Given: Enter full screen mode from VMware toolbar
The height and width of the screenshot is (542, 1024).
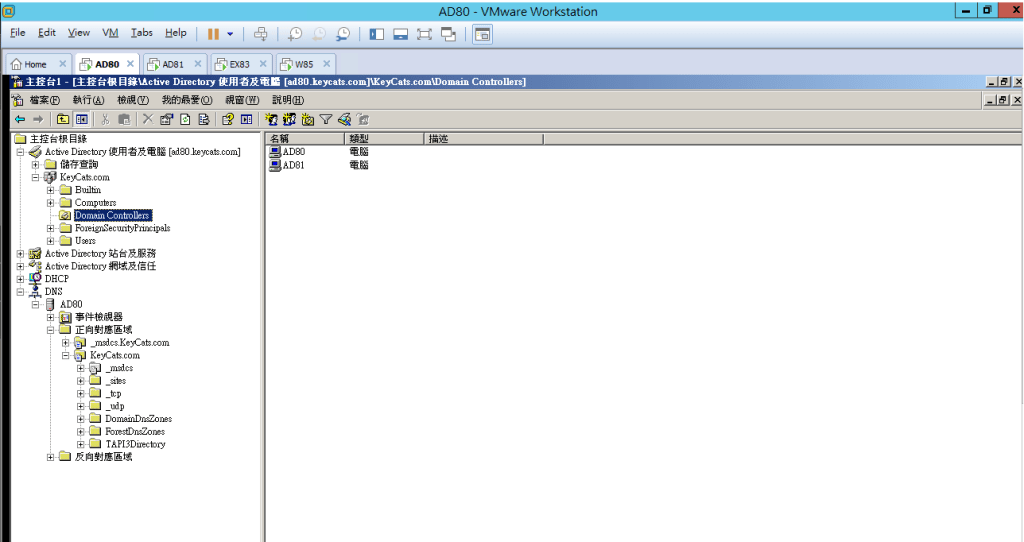Looking at the screenshot, I should (x=424, y=33).
